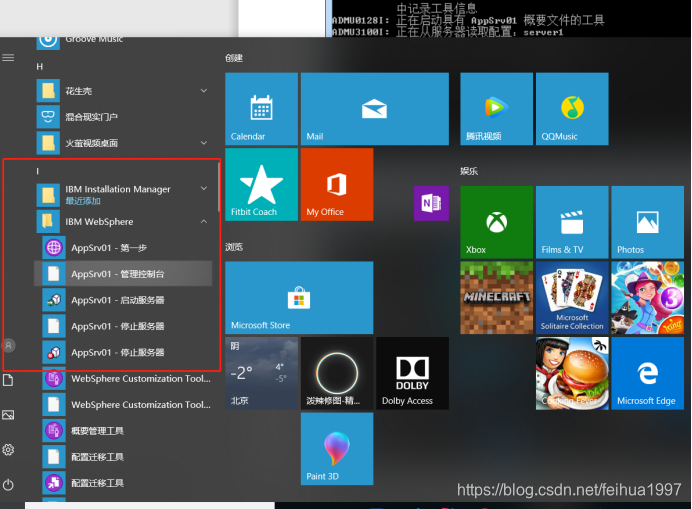The image size is (692, 509).
Task: Click the letter H section header
Action: point(40,66)
